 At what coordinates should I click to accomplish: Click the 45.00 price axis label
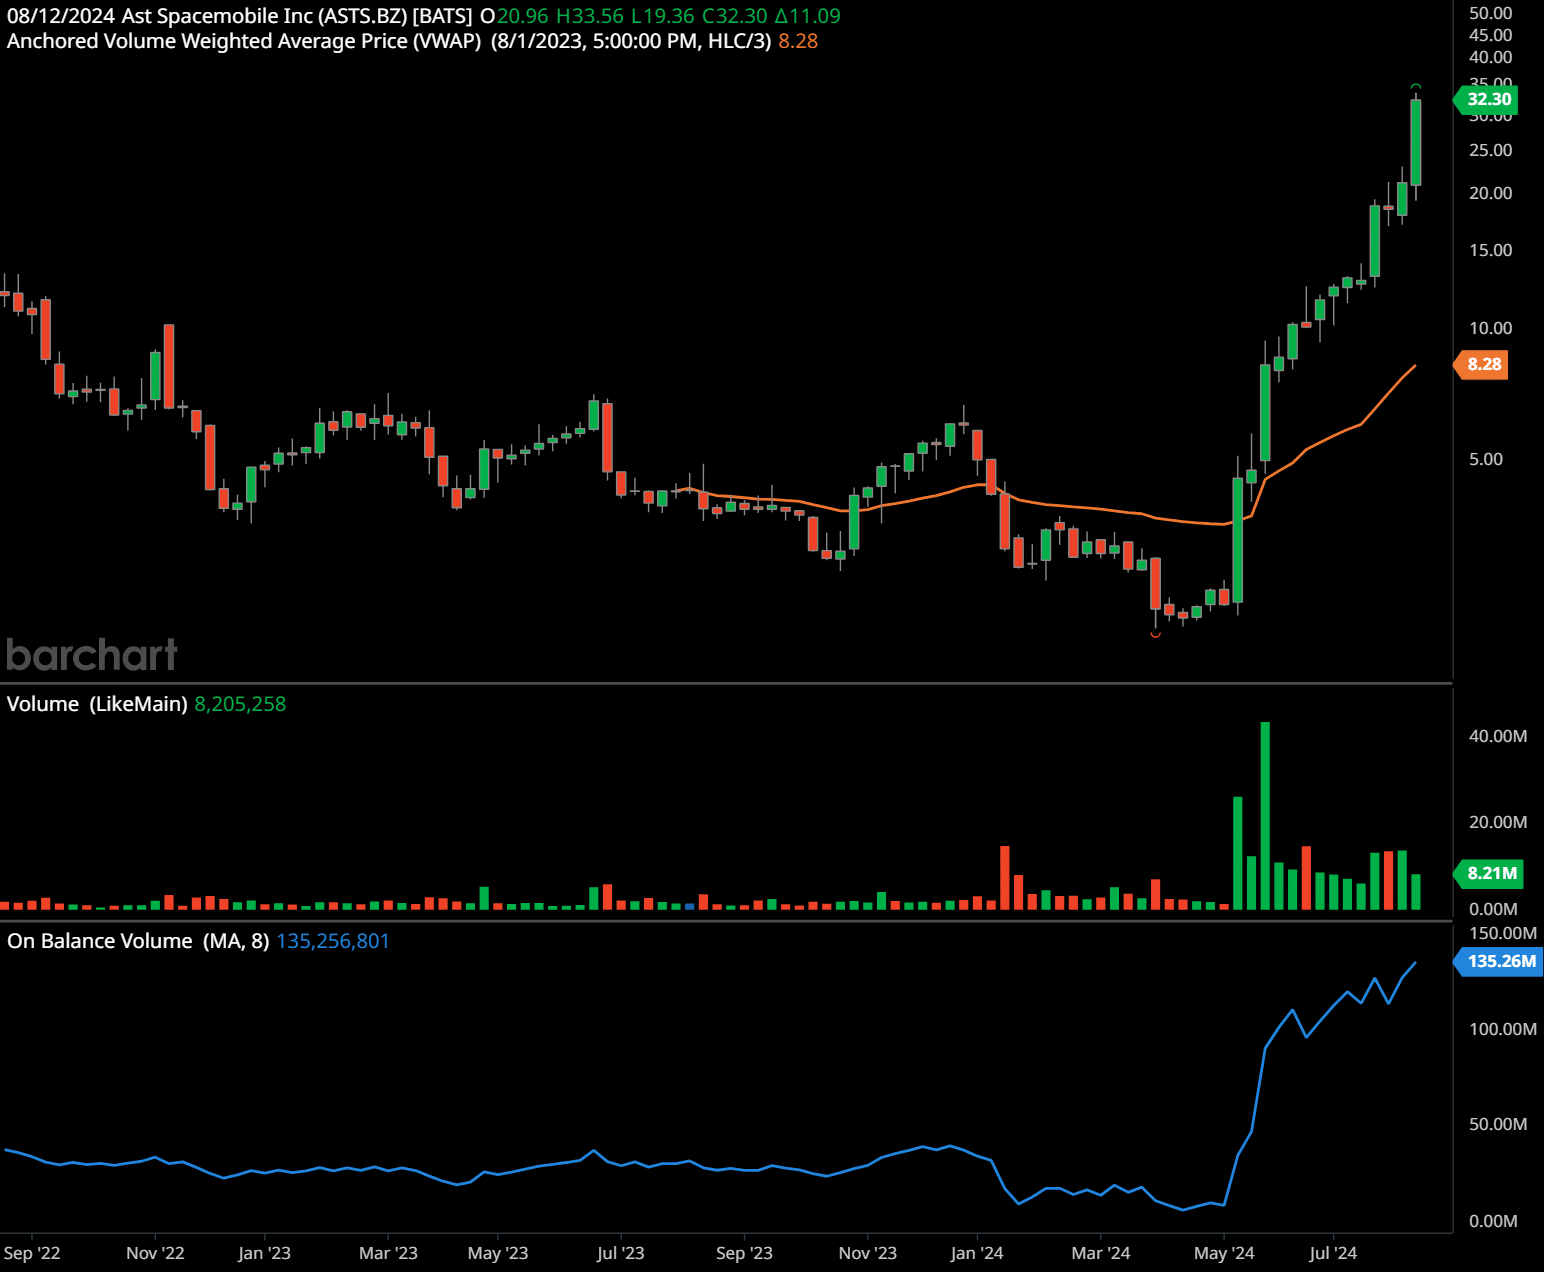1490,35
